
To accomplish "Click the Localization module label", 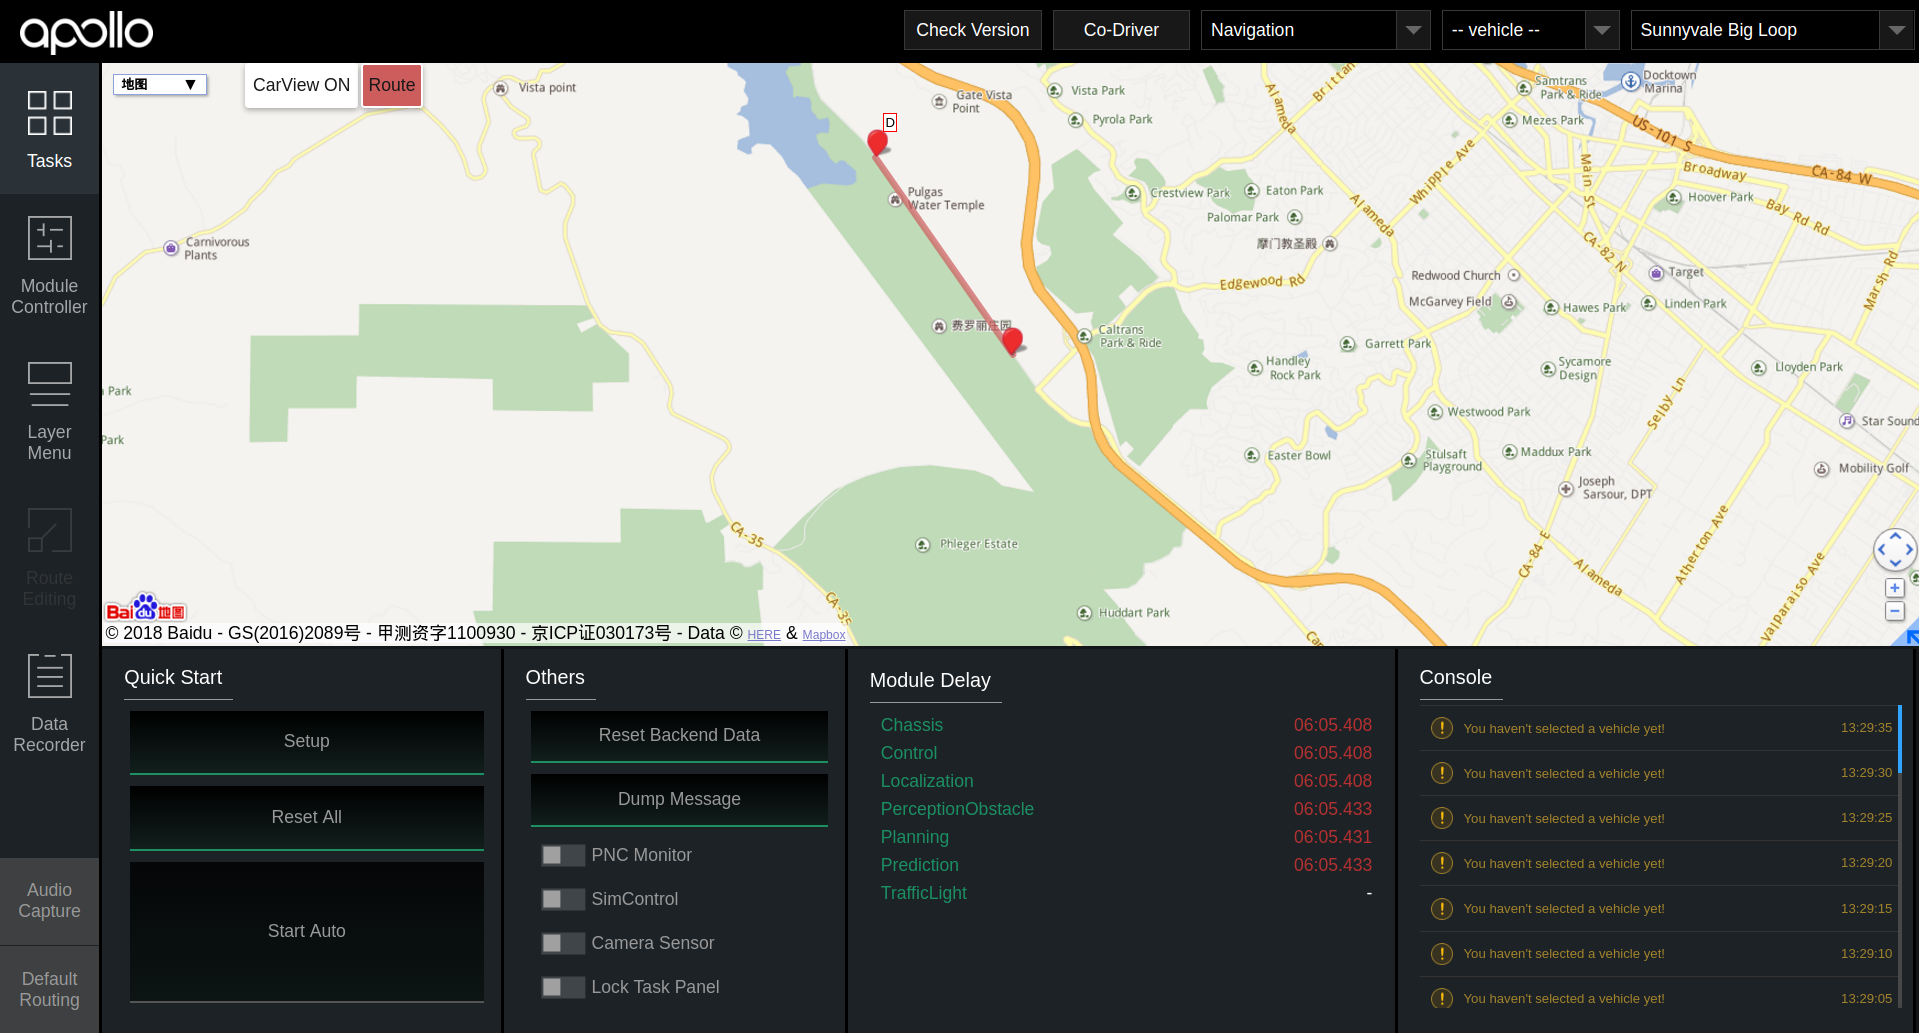I will pyautogui.click(x=927, y=781).
